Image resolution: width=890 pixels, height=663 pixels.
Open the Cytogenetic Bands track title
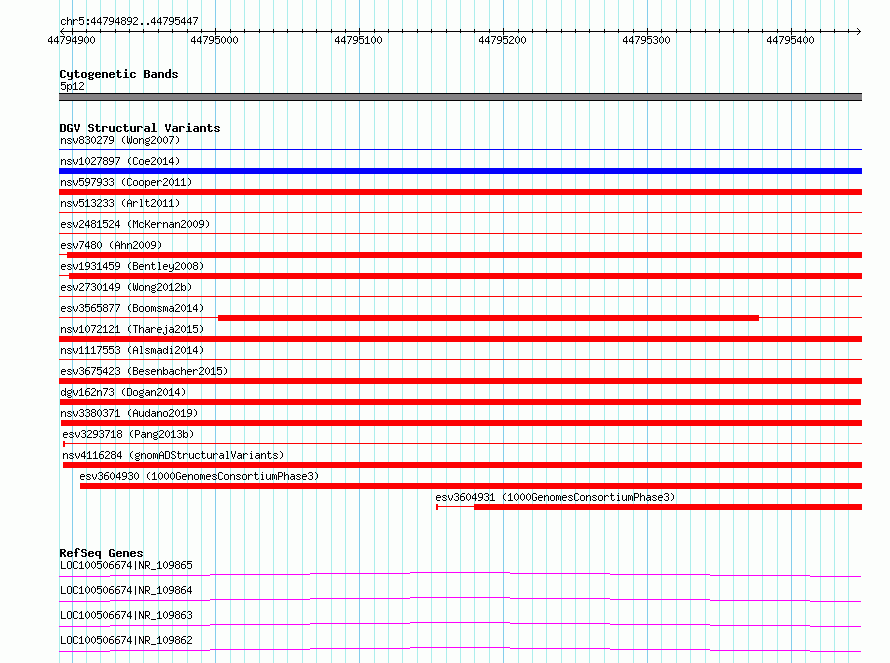pos(119,74)
